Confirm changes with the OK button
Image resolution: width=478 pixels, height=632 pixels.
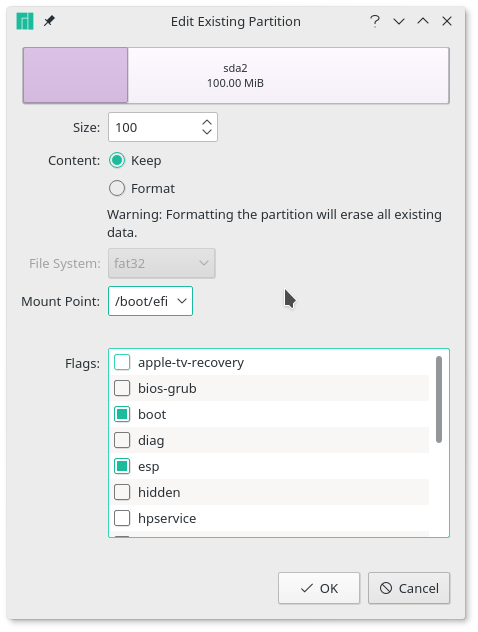tap(319, 588)
